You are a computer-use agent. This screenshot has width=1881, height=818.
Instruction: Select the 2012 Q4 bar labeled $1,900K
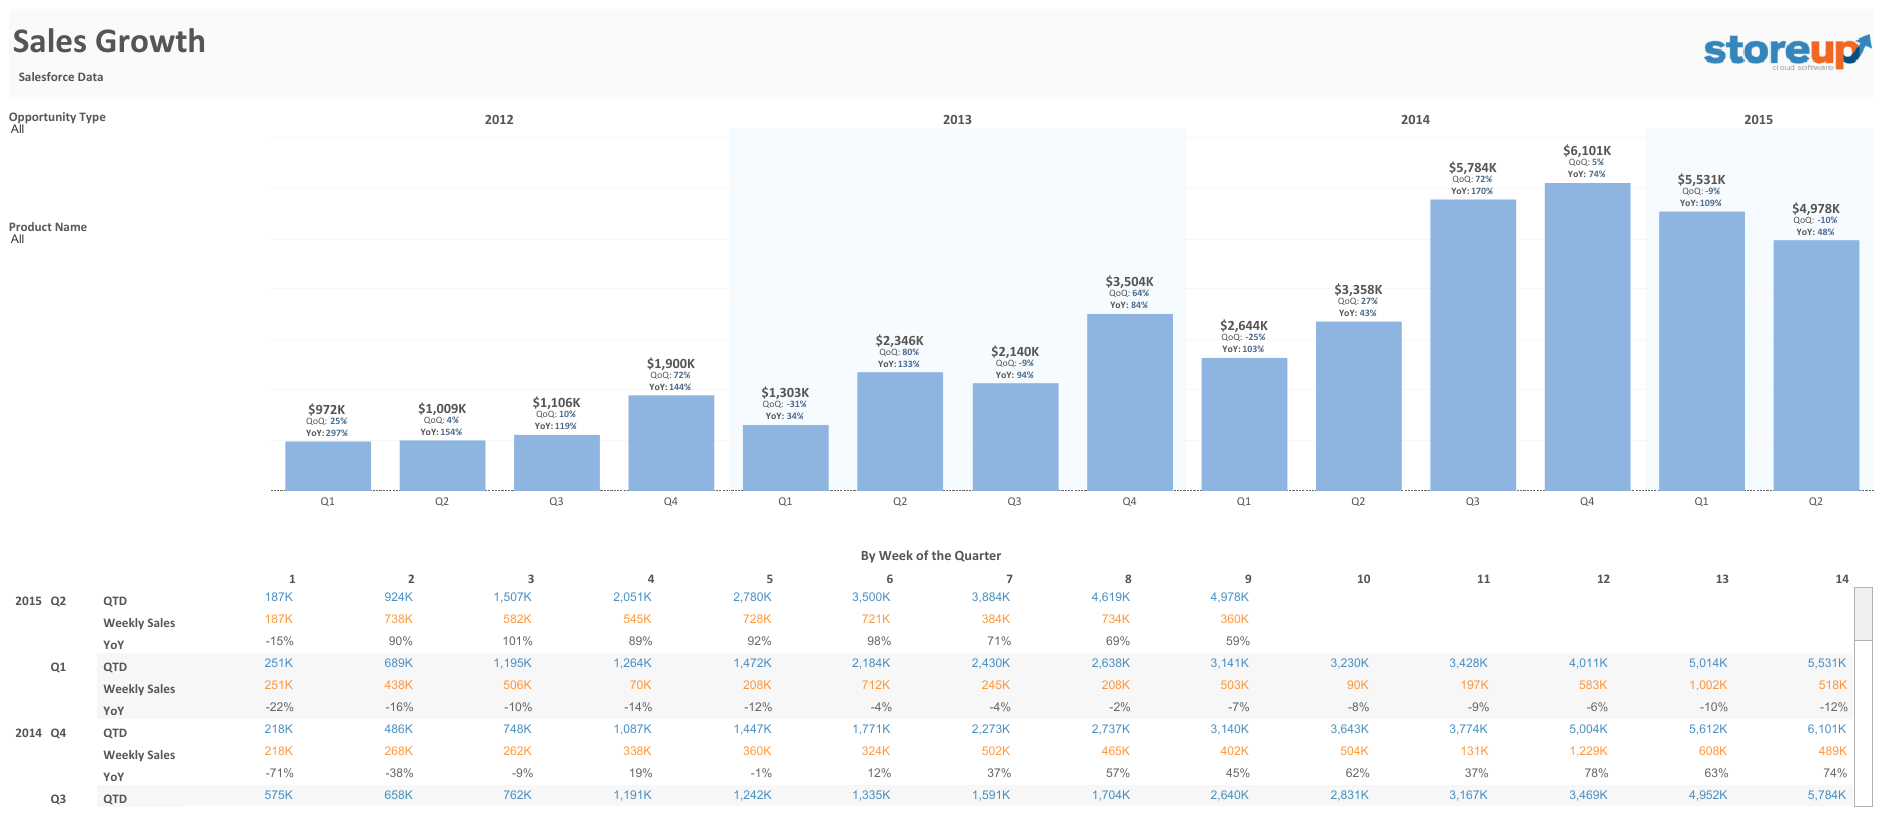point(671,443)
